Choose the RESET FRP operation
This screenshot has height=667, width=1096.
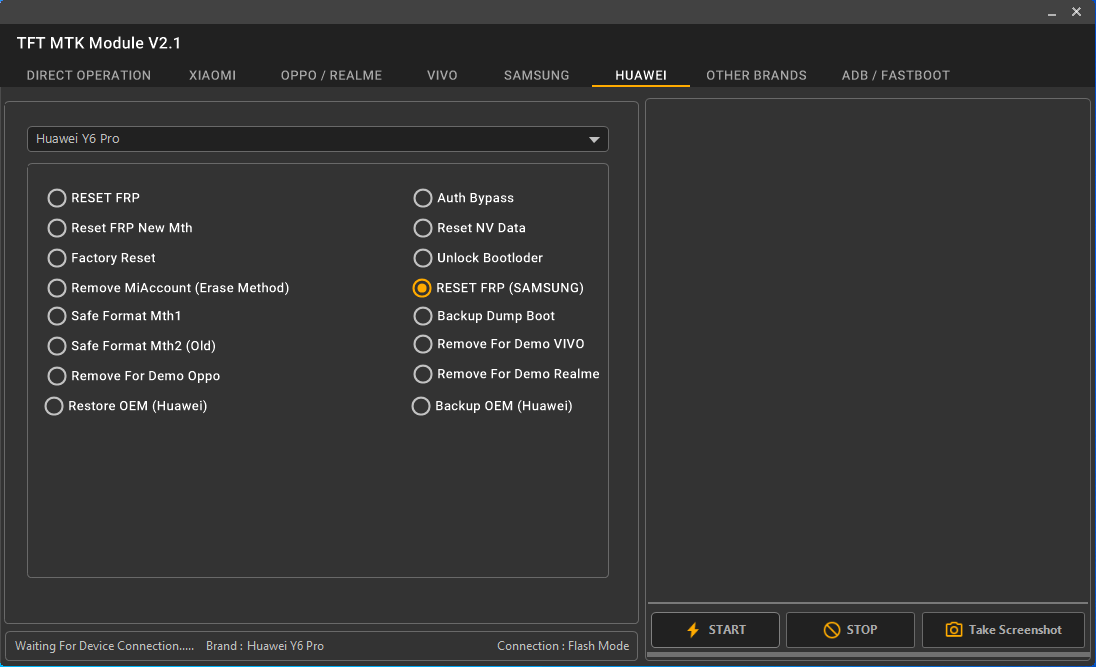pos(56,198)
